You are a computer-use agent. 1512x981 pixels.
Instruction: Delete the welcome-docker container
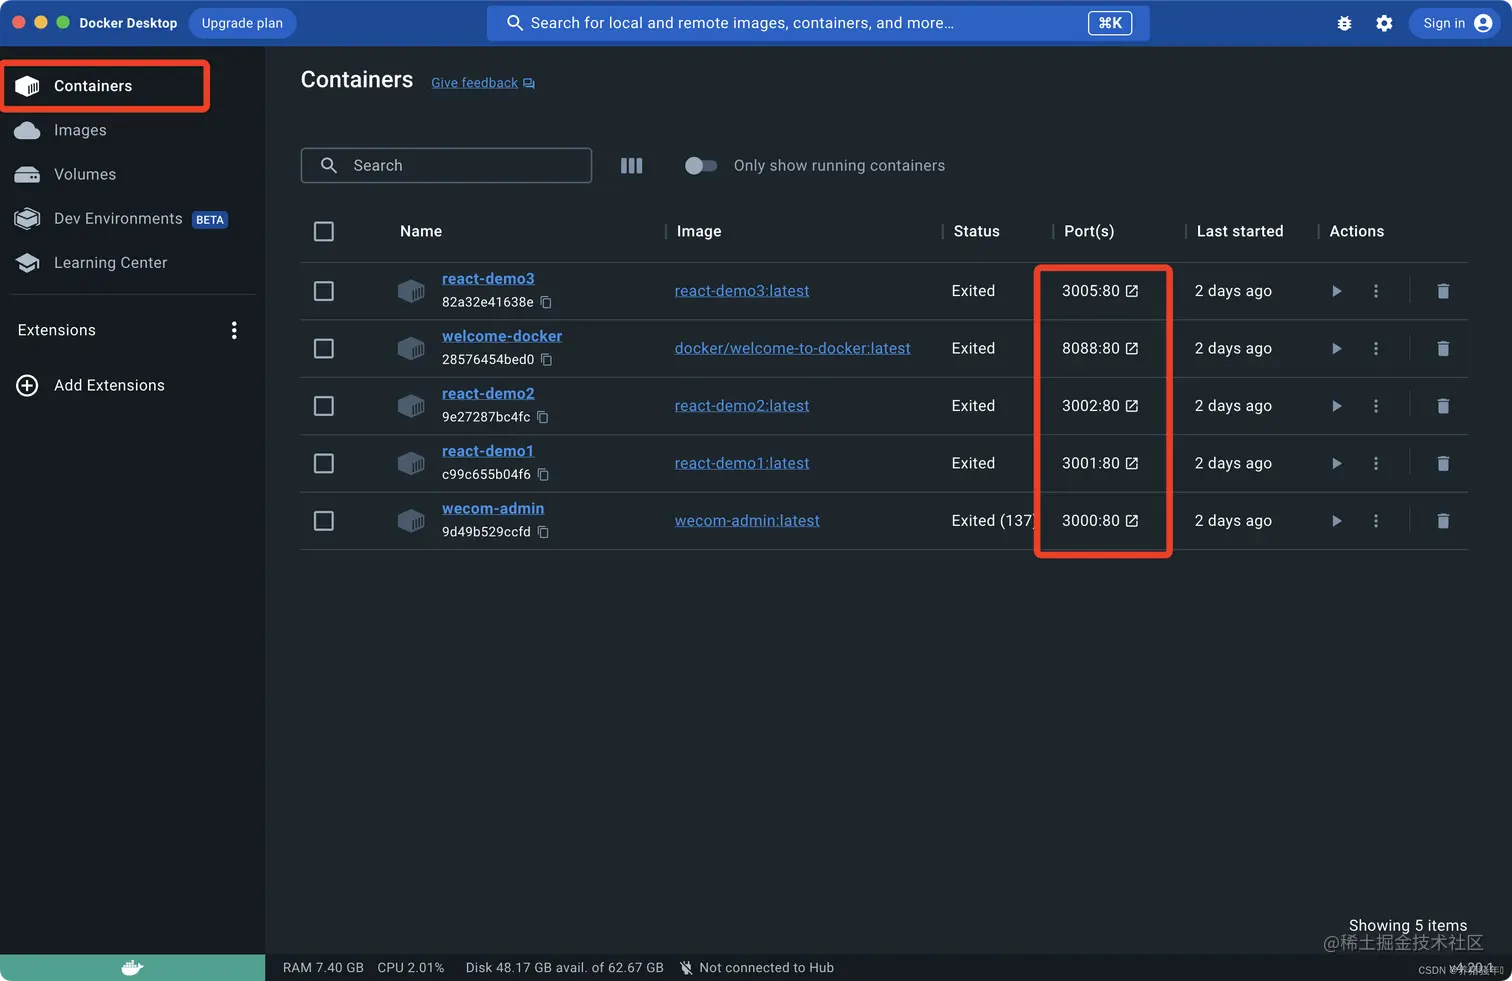click(1443, 349)
